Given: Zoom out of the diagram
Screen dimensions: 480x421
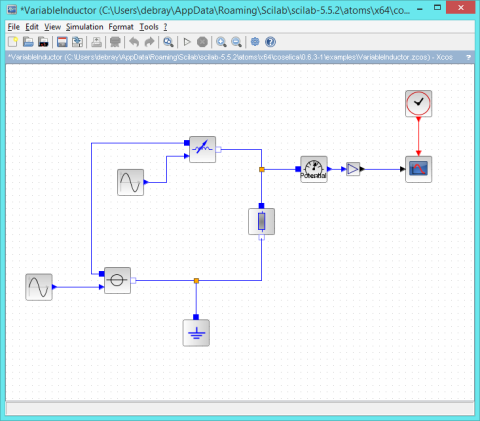Looking at the screenshot, I should pos(236,42).
